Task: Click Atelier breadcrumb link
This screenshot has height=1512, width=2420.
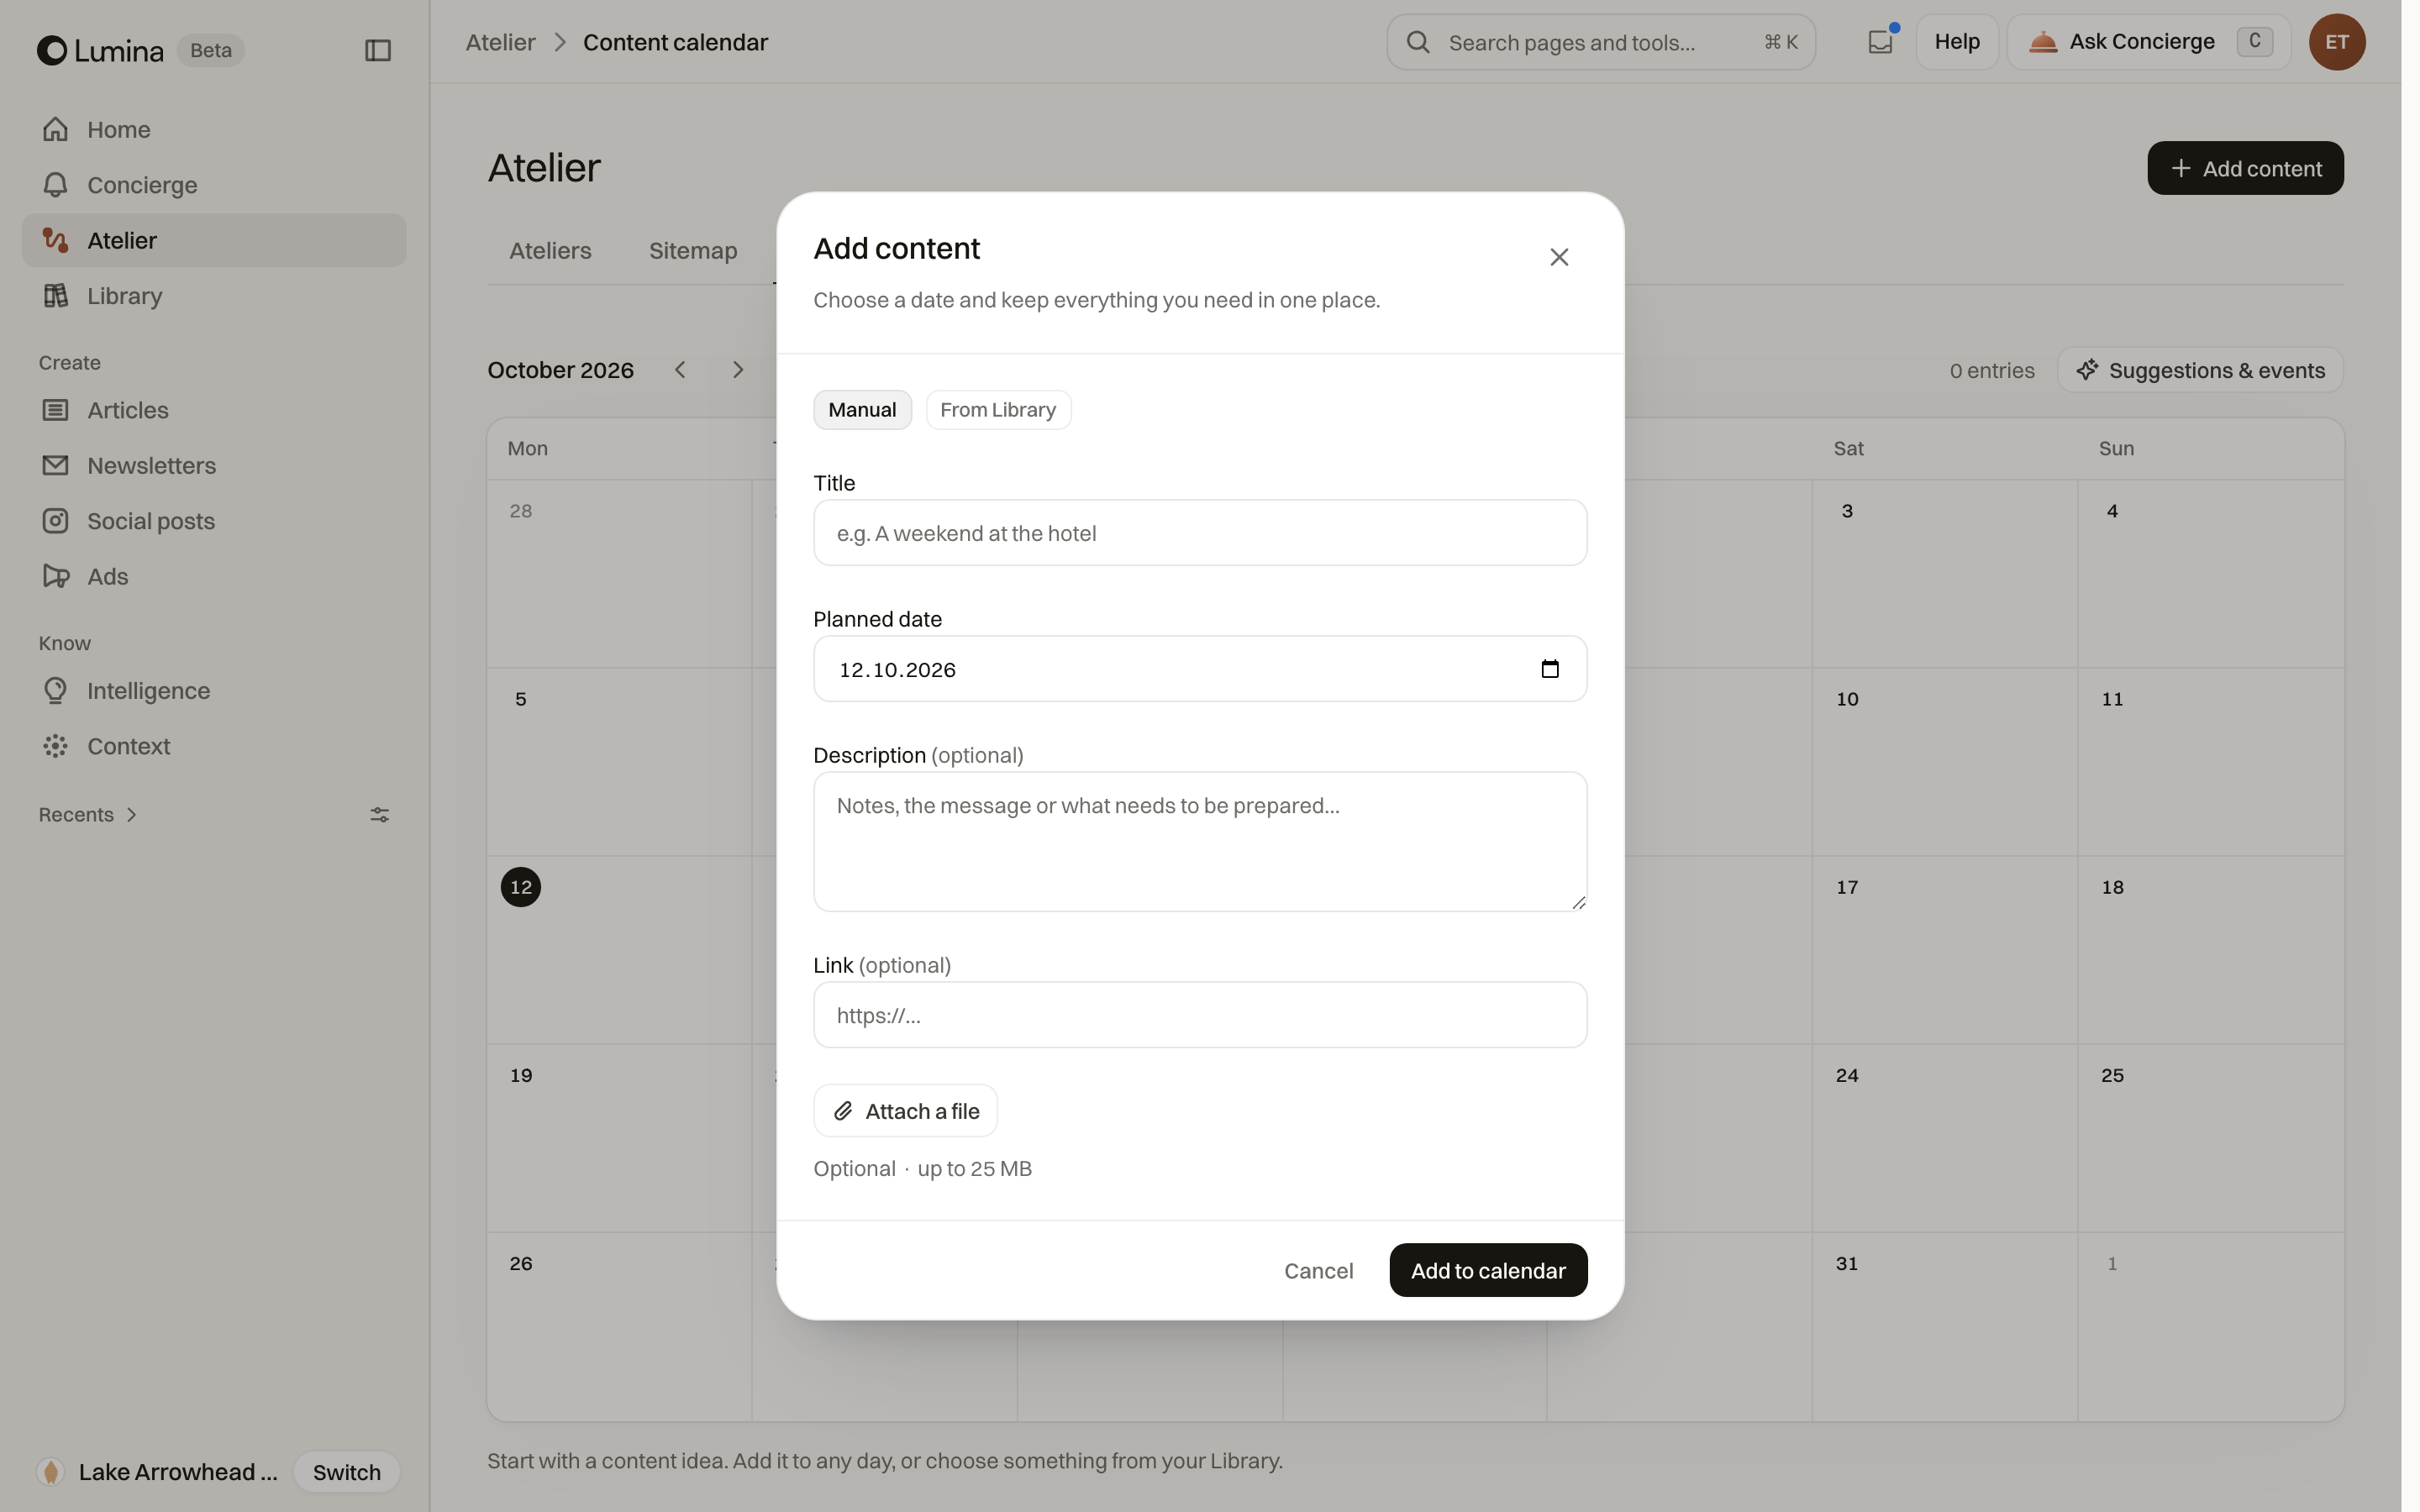Action: [x=500, y=42]
